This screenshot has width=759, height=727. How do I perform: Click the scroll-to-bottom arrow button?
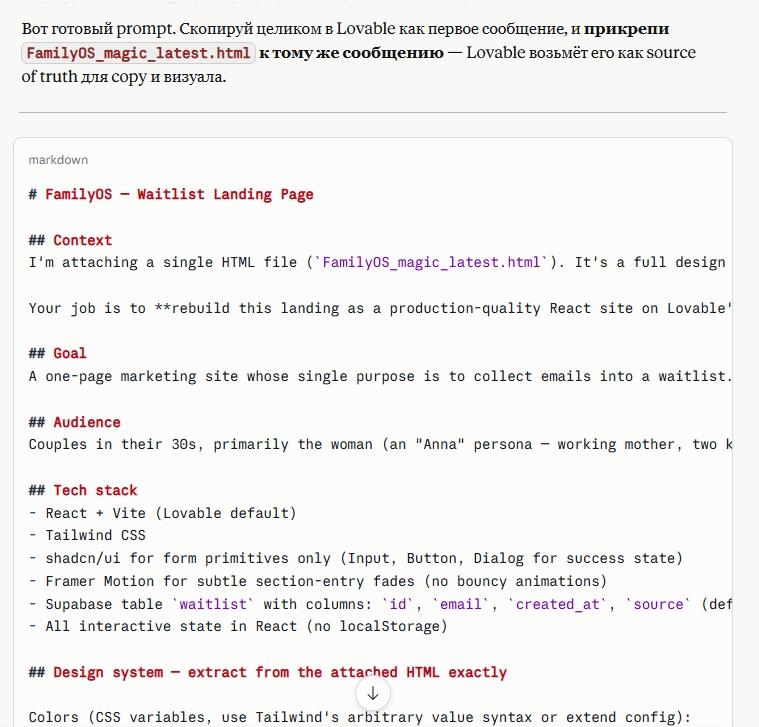tap(373, 694)
